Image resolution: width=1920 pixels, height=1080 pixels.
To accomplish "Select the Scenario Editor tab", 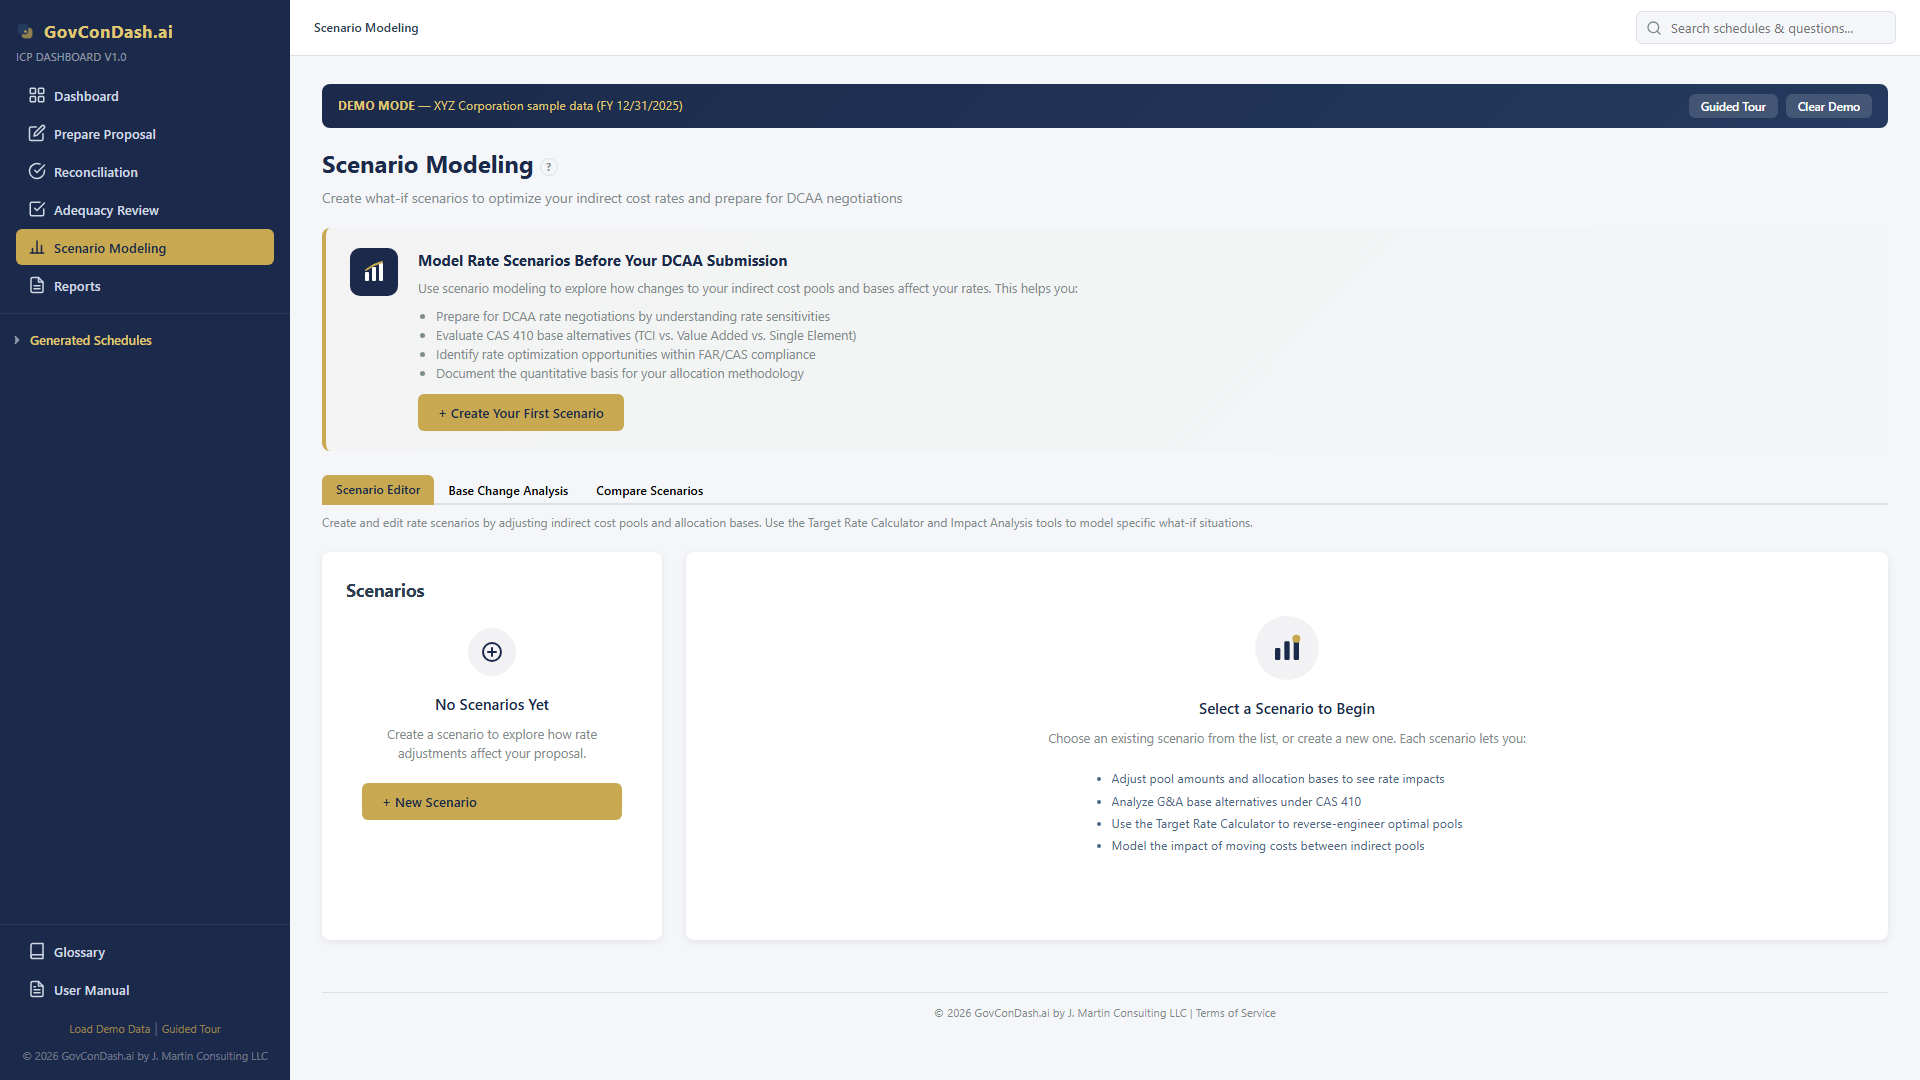I will pyautogui.click(x=378, y=490).
